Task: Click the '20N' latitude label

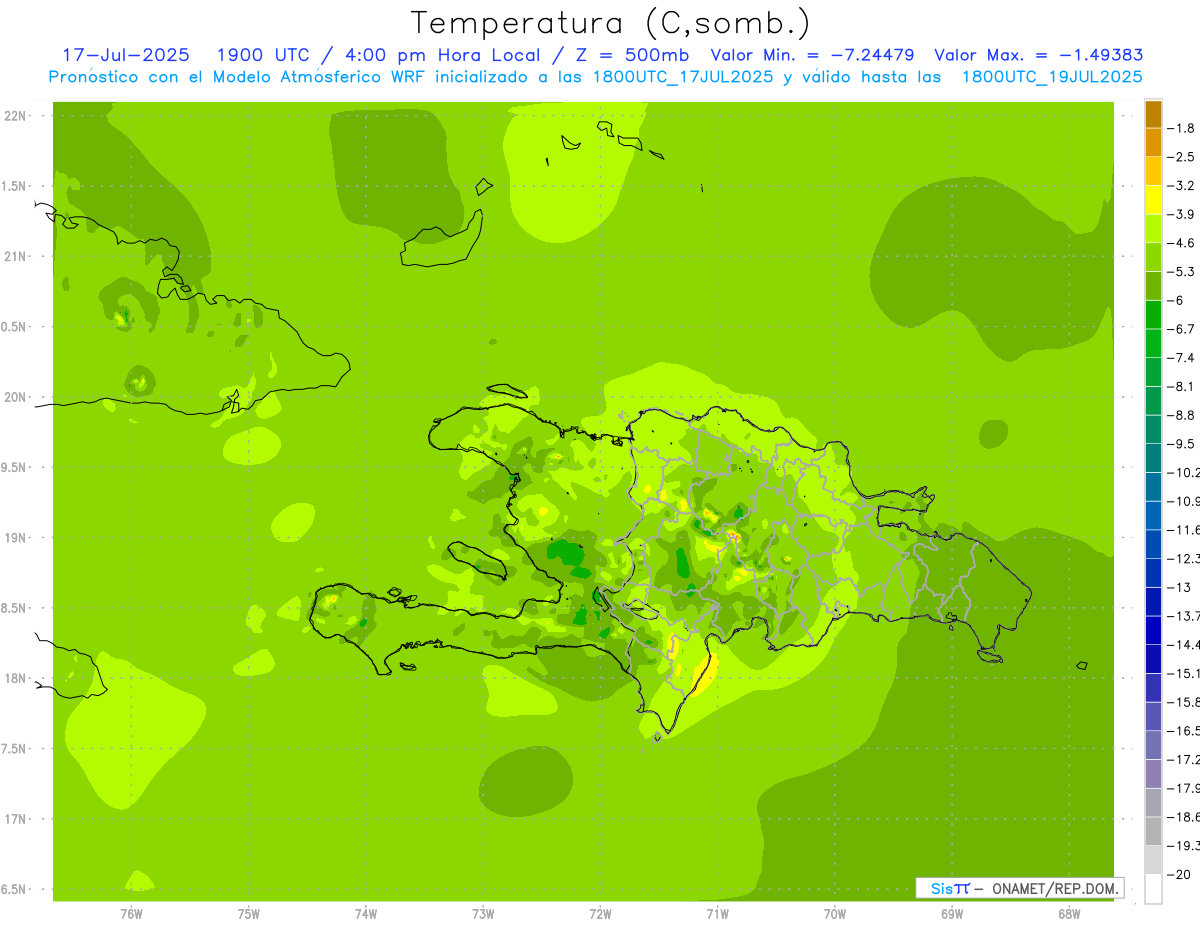Action: 16,397
